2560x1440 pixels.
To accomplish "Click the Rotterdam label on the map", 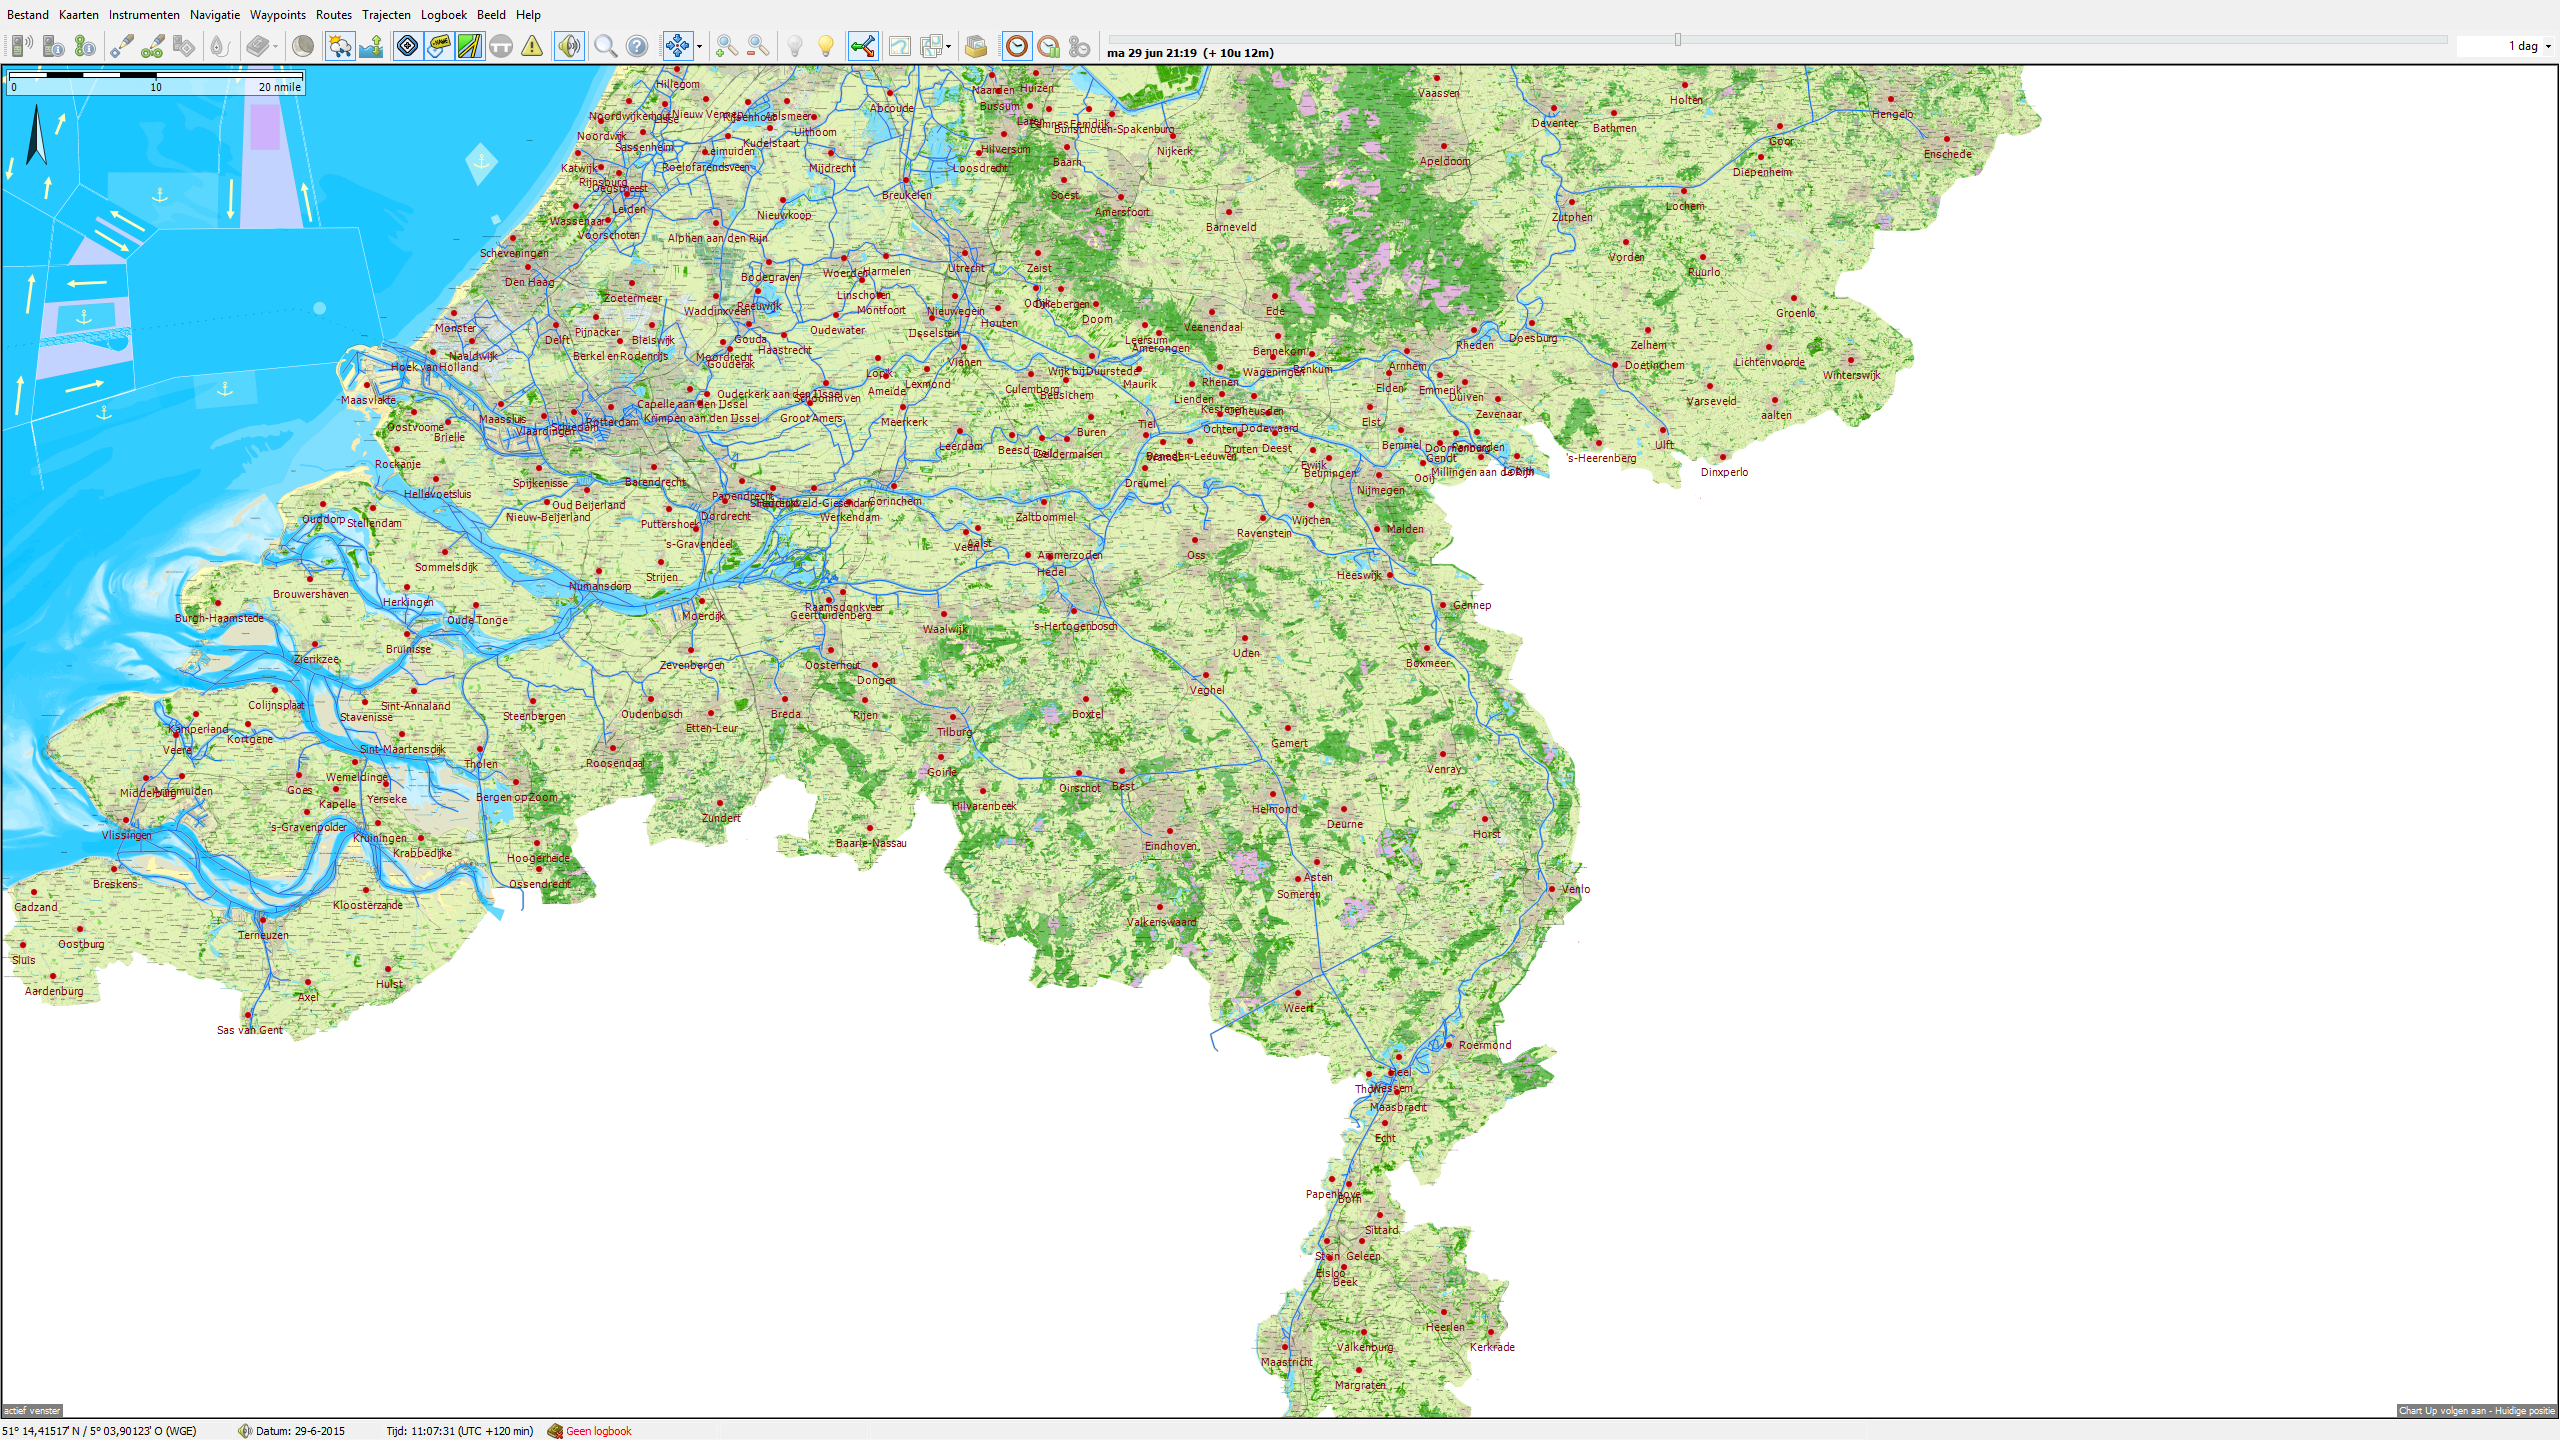I will click(x=610, y=422).
